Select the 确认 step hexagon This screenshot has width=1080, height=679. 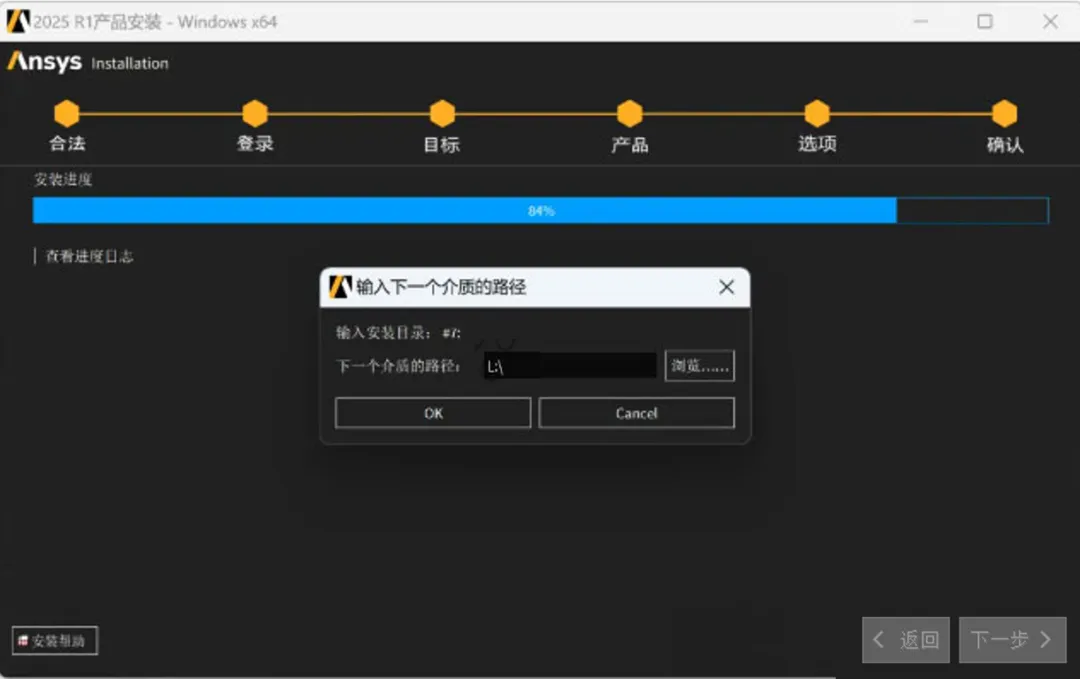pyautogui.click(x=1004, y=114)
